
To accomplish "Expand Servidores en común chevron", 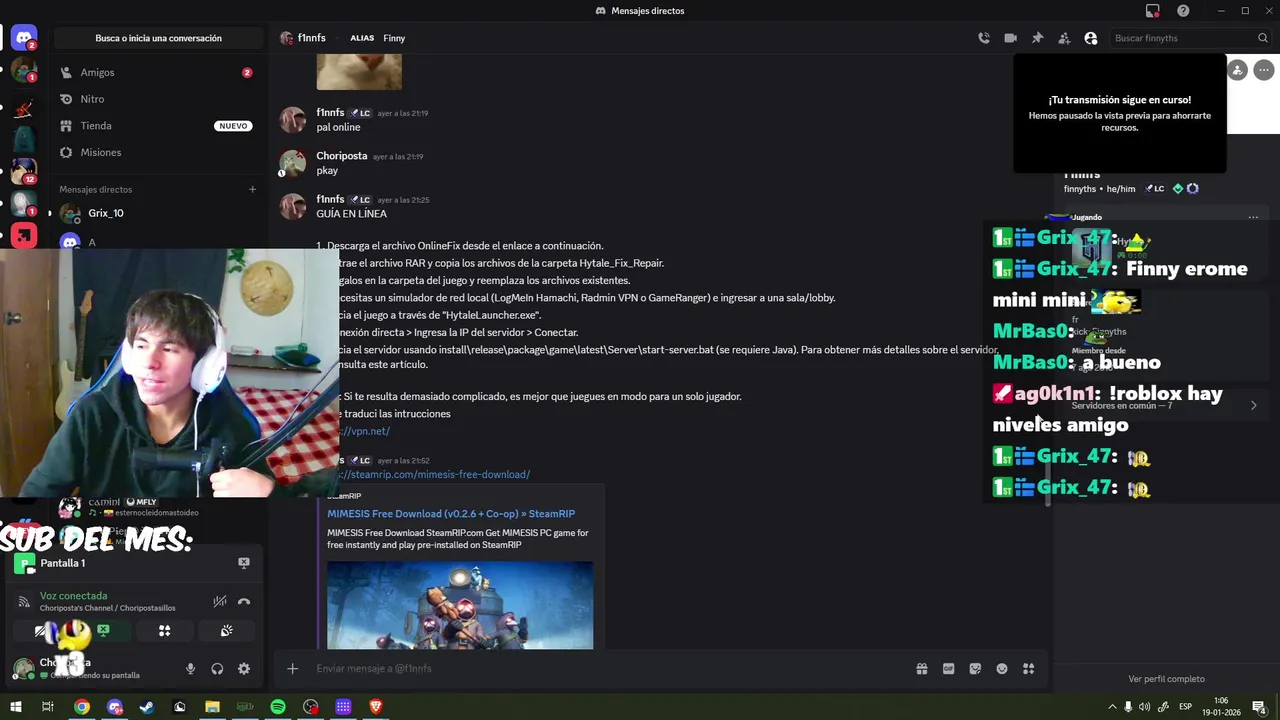I will click(x=1254, y=405).
